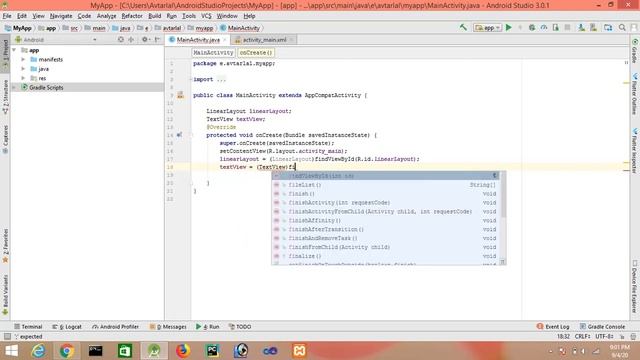Toggle the Gradle tool window on right

coord(635,51)
